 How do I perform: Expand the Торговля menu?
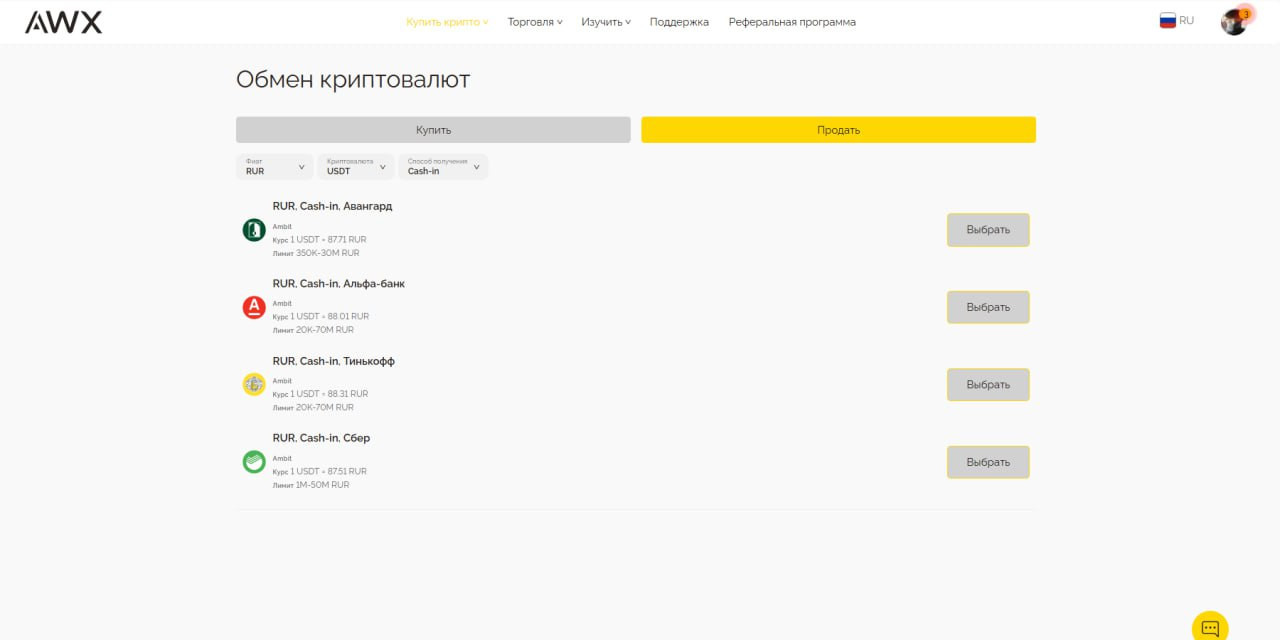click(534, 22)
